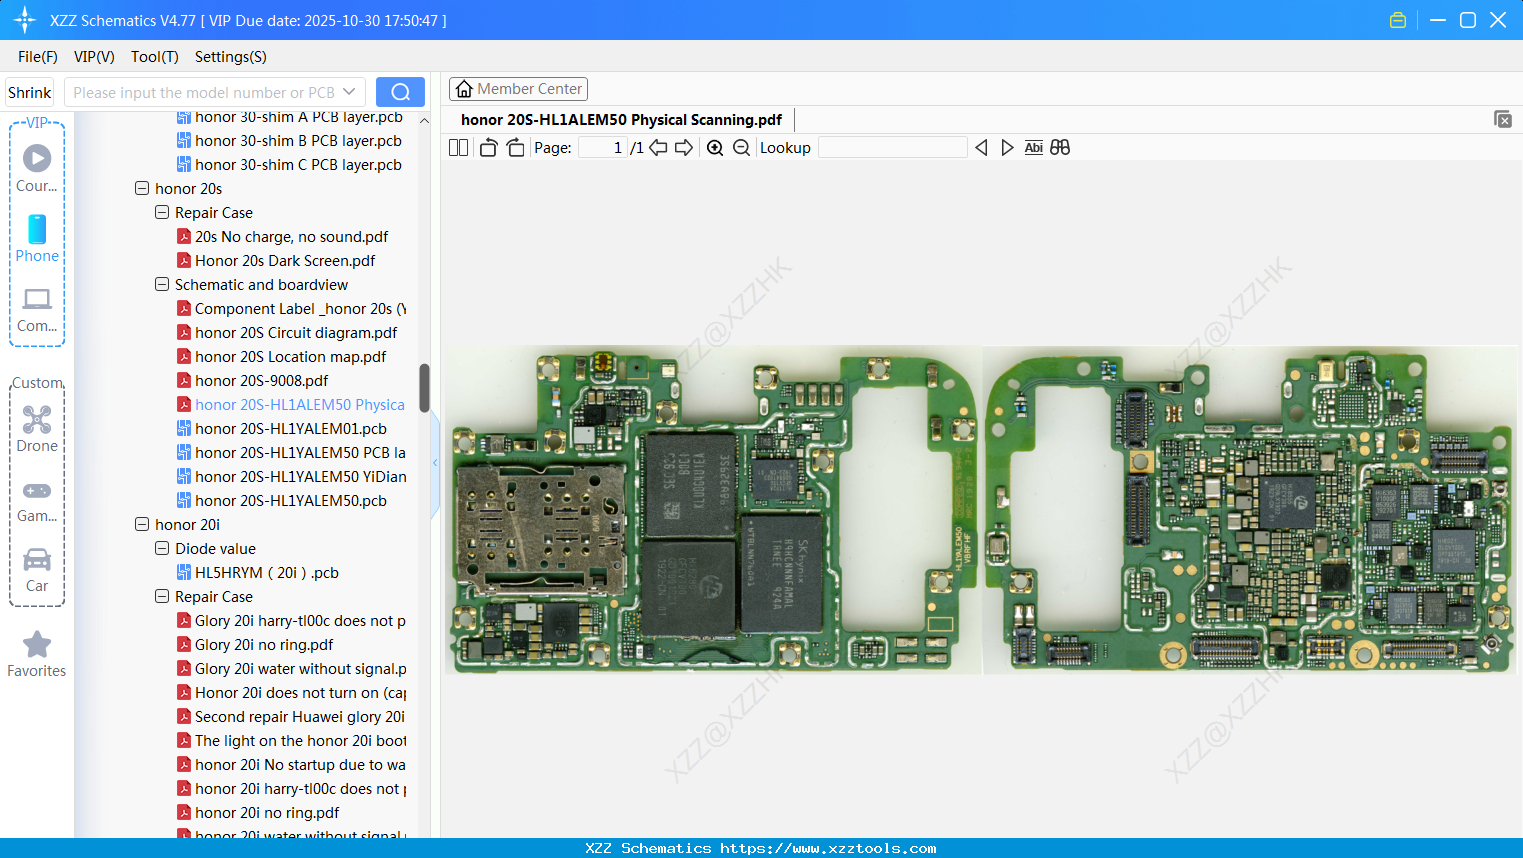Open Favorites with the star icon
The width and height of the screenshot is (1523, 858).
(x=37, y=654)
